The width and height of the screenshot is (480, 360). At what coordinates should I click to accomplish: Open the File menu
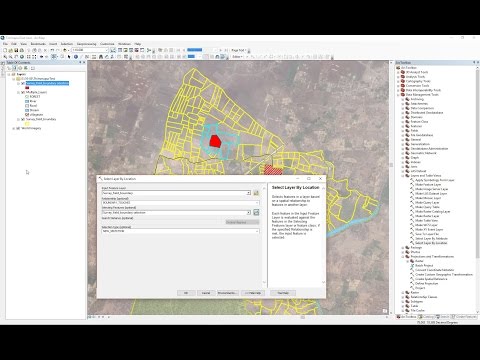[x=5, y=44]
